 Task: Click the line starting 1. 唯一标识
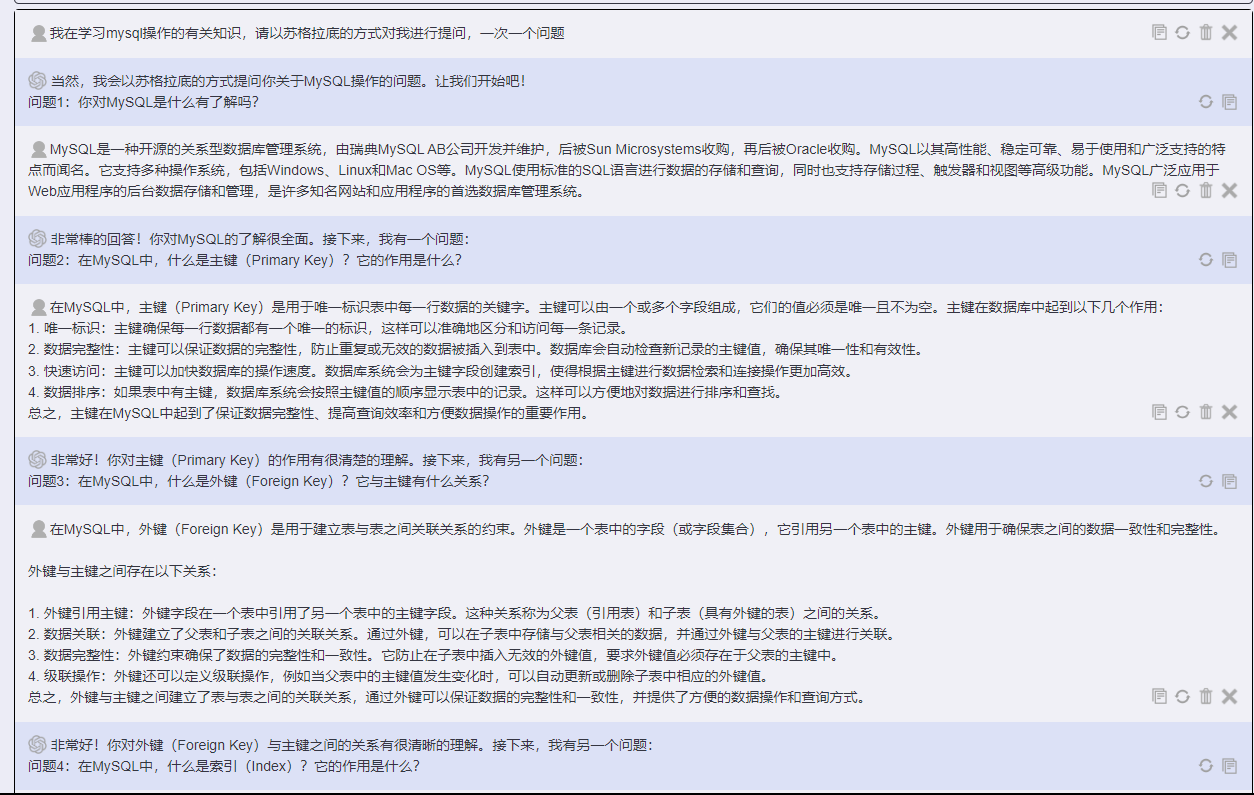click(x=327, y=328)
